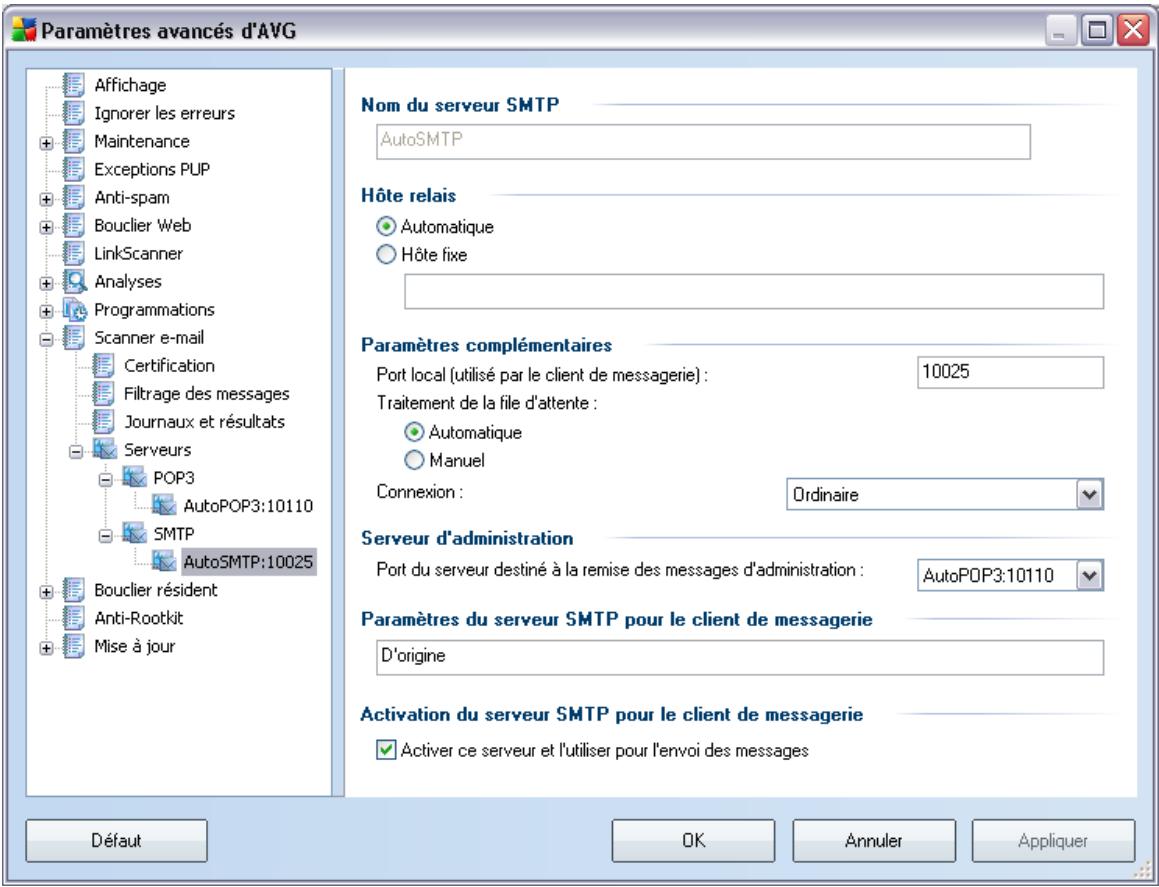Click the AutoSMTP server name field
1159x887 pixels.
(703, 141)
